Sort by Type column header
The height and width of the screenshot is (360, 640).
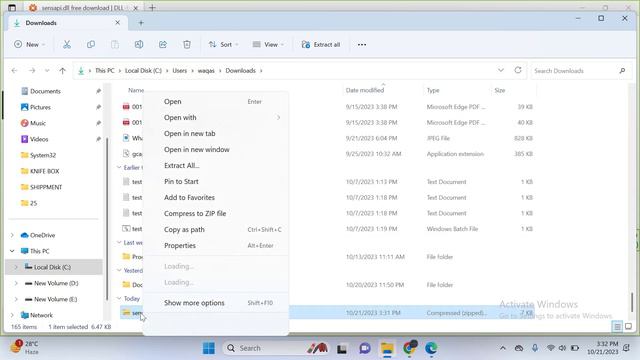[433, 90]
